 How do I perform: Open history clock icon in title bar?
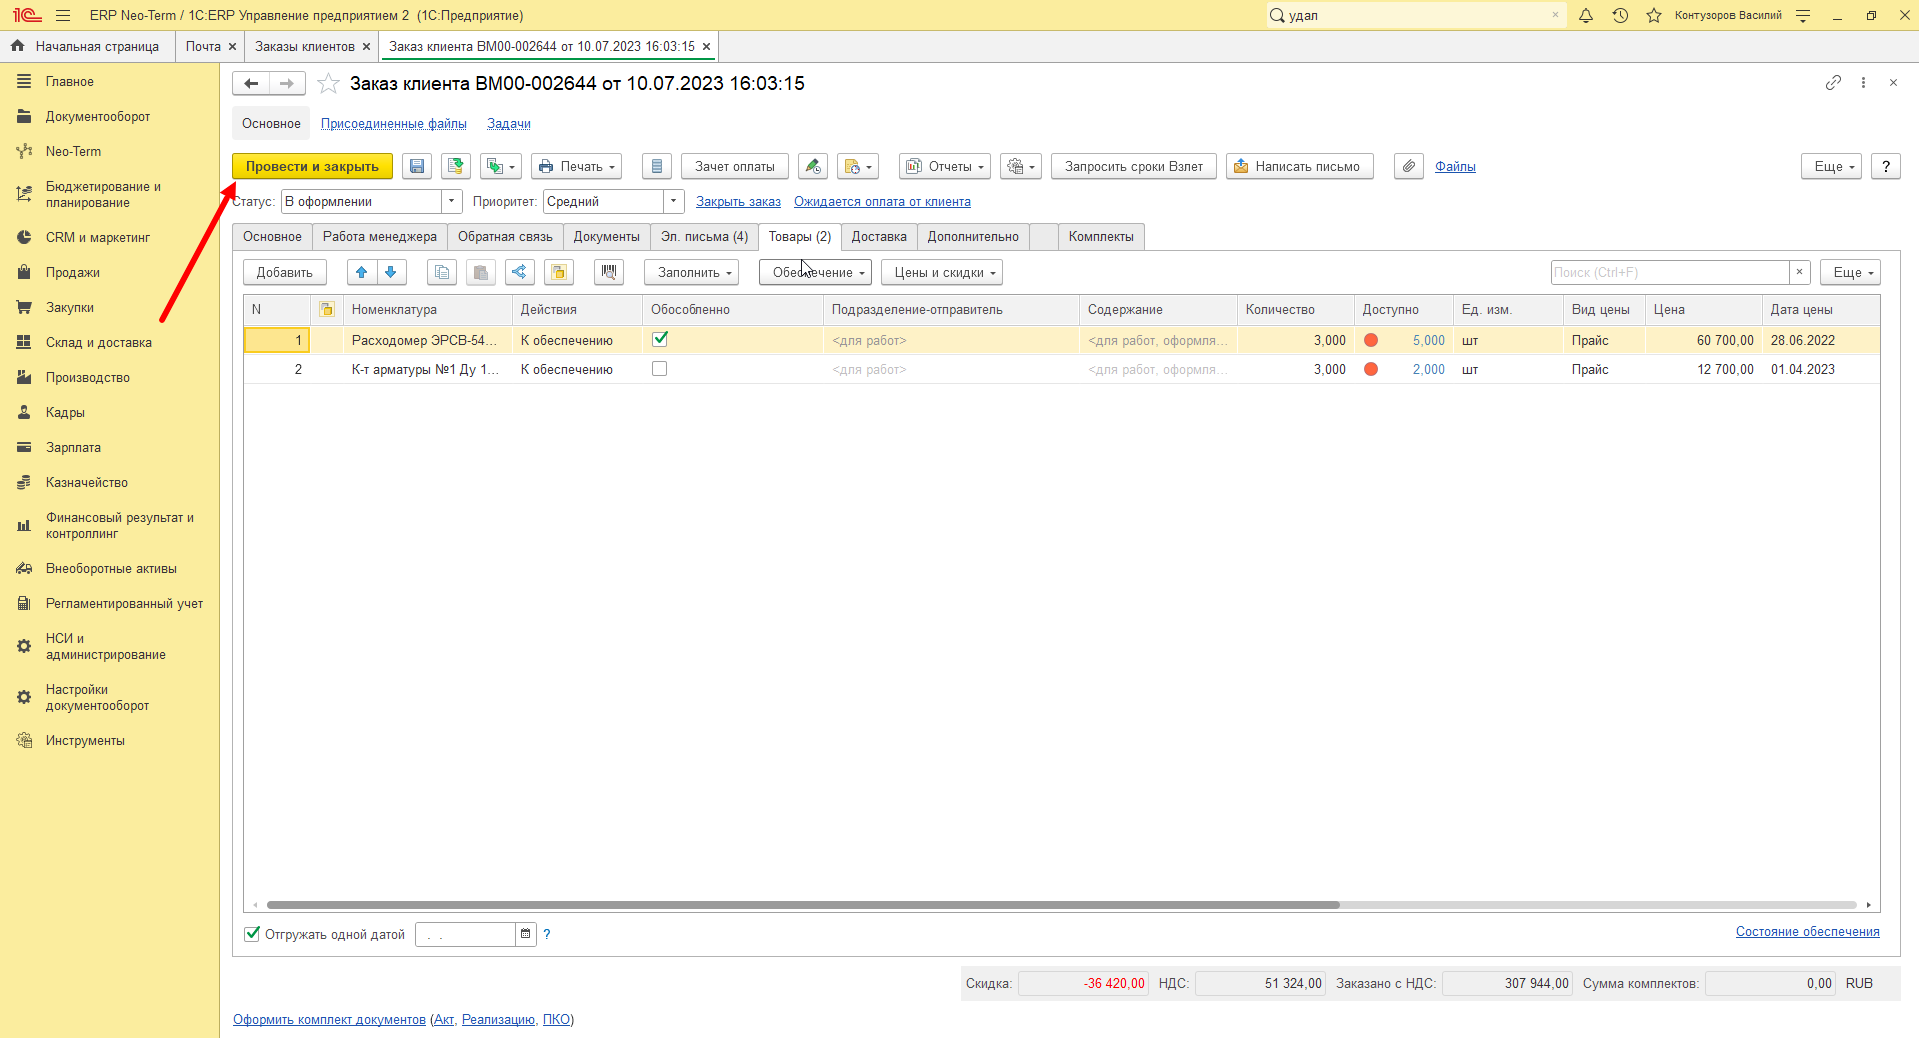[1620, 15]
